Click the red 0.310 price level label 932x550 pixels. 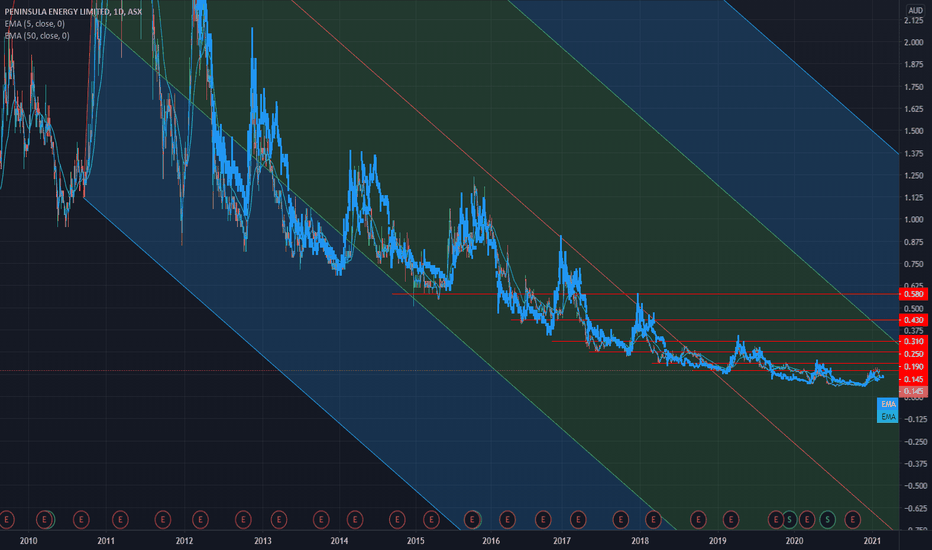click(914, 341)
